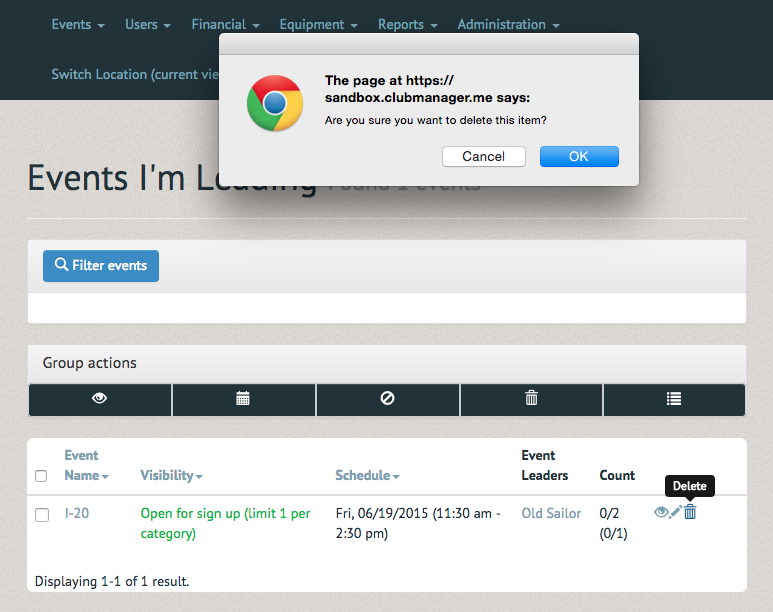Click the ban-circle group action icon
Image resolution: width=773 pixels, height=612 pixels.
pos(387,399)
